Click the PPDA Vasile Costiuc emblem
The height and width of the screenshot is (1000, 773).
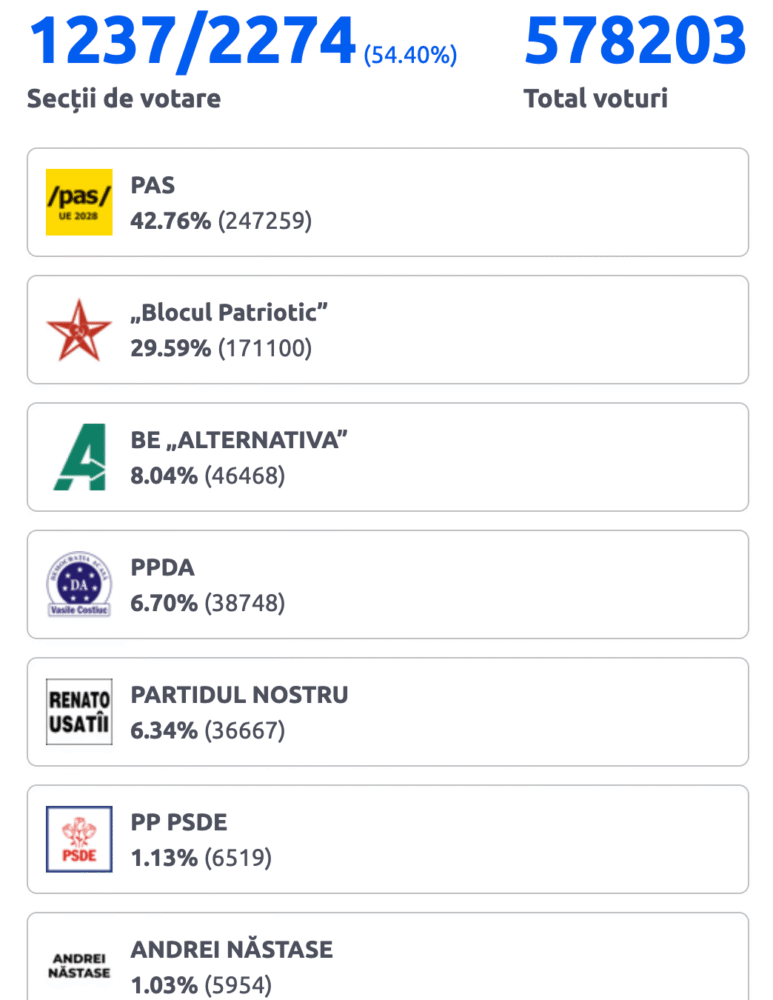click(79, 584)
